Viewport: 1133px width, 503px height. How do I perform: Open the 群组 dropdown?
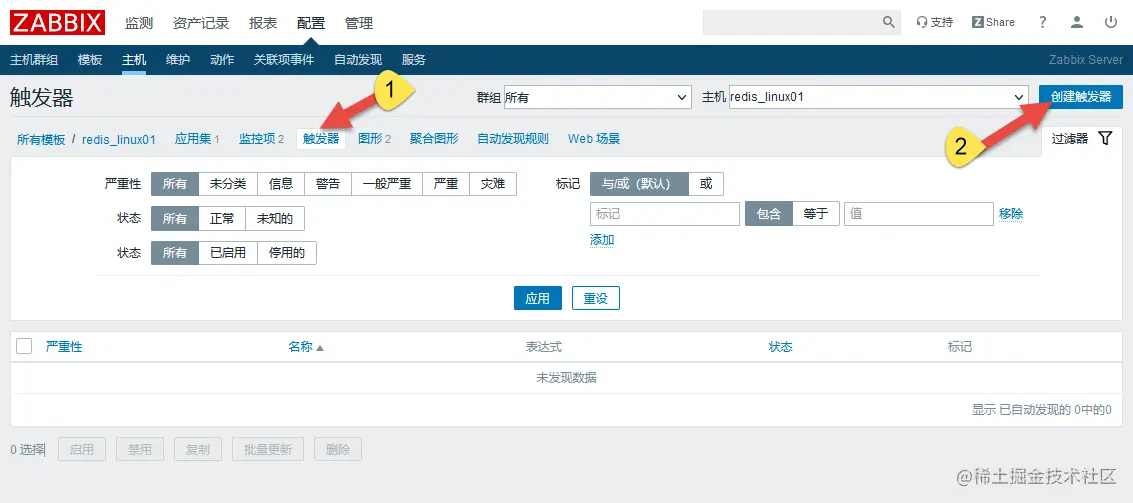[x=597, y=97]
